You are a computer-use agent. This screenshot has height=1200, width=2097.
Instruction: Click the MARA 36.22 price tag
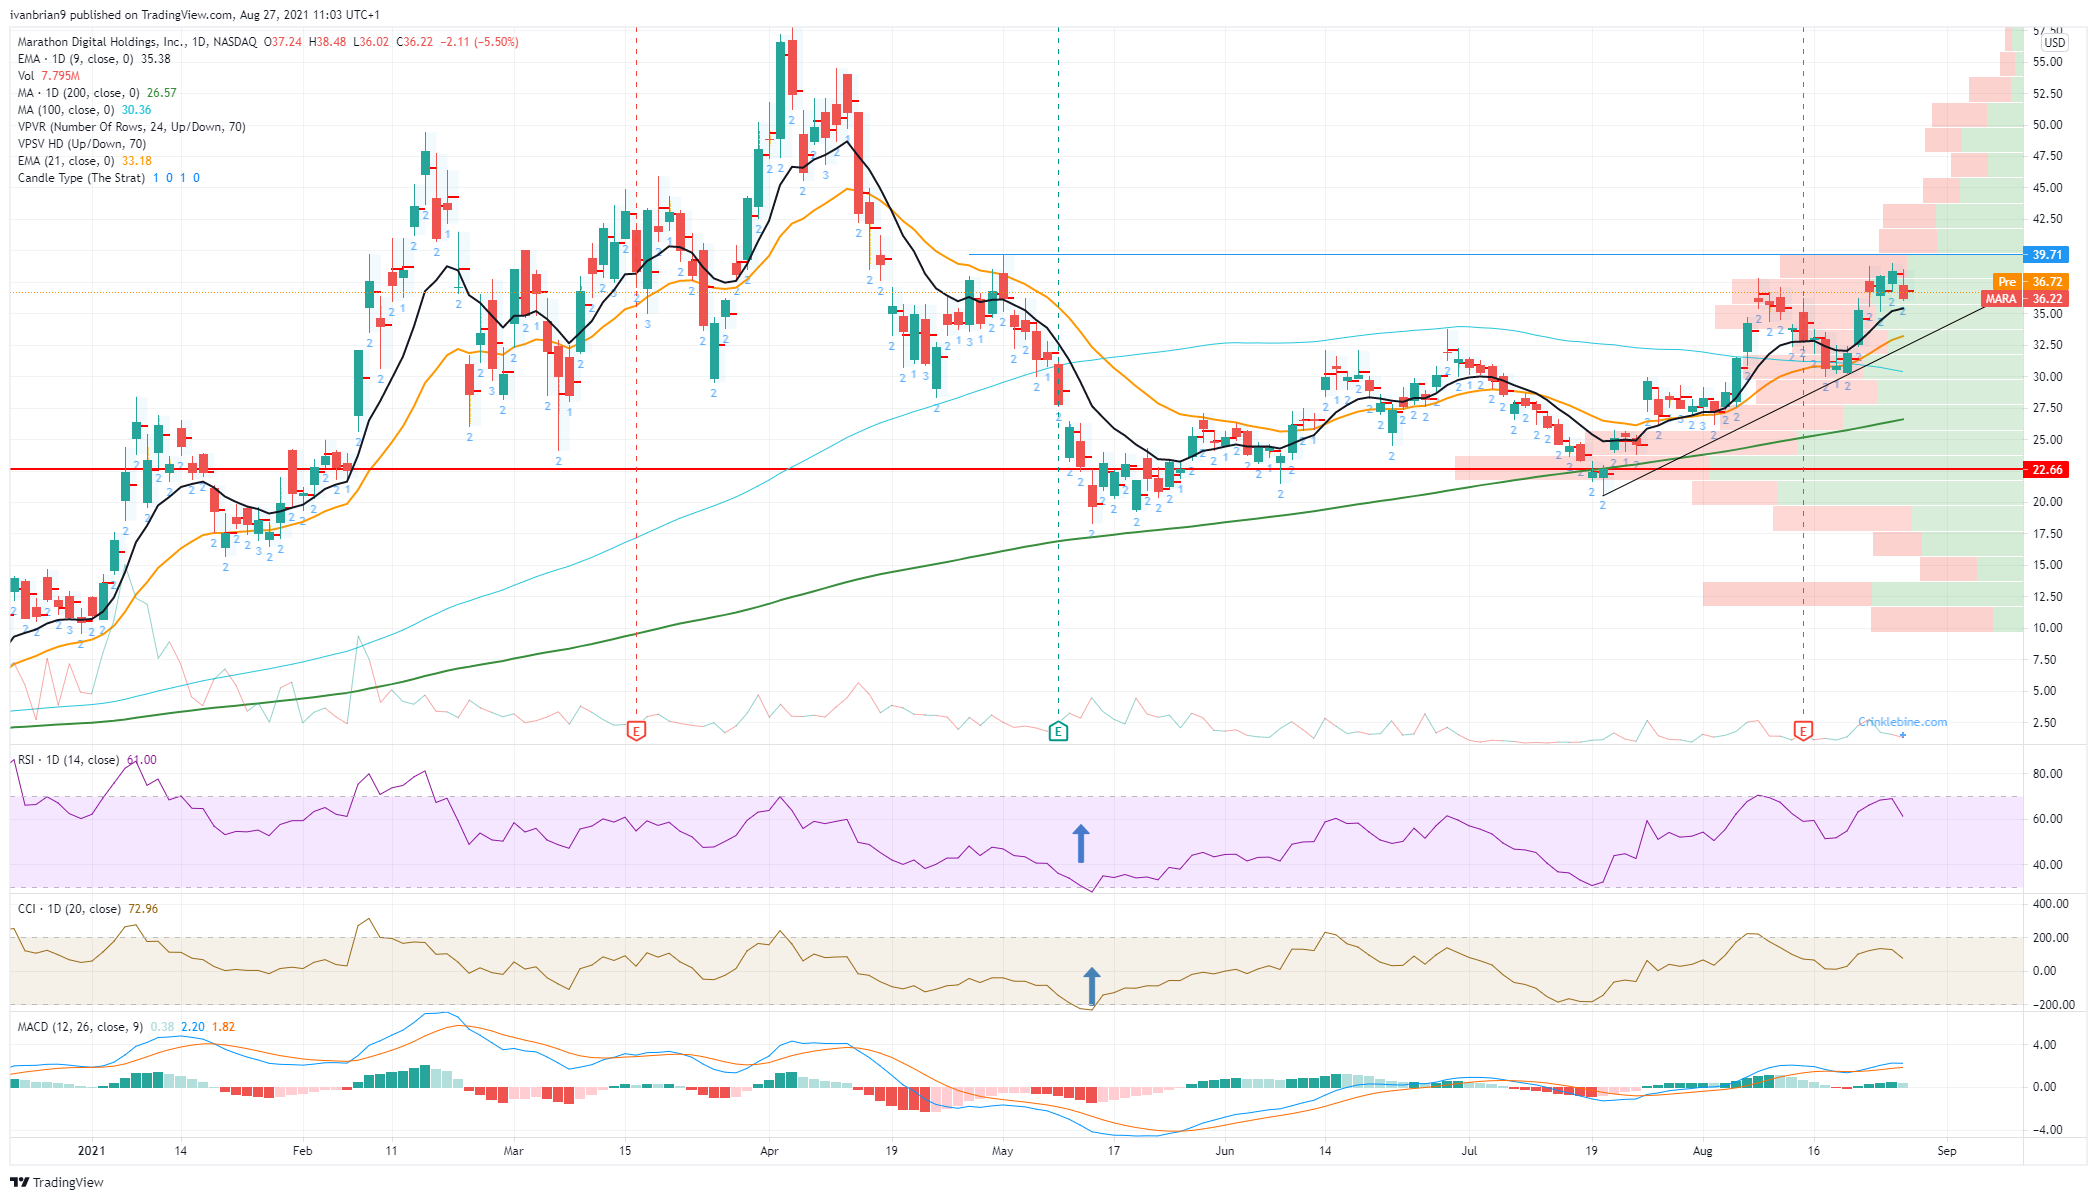click(2024, 299)
